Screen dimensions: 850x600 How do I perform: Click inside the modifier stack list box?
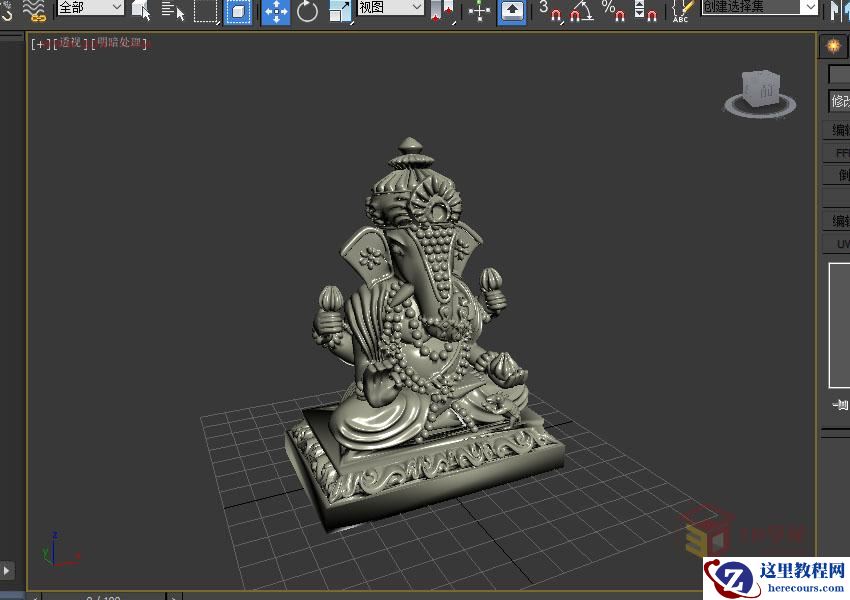coord(840,325)
